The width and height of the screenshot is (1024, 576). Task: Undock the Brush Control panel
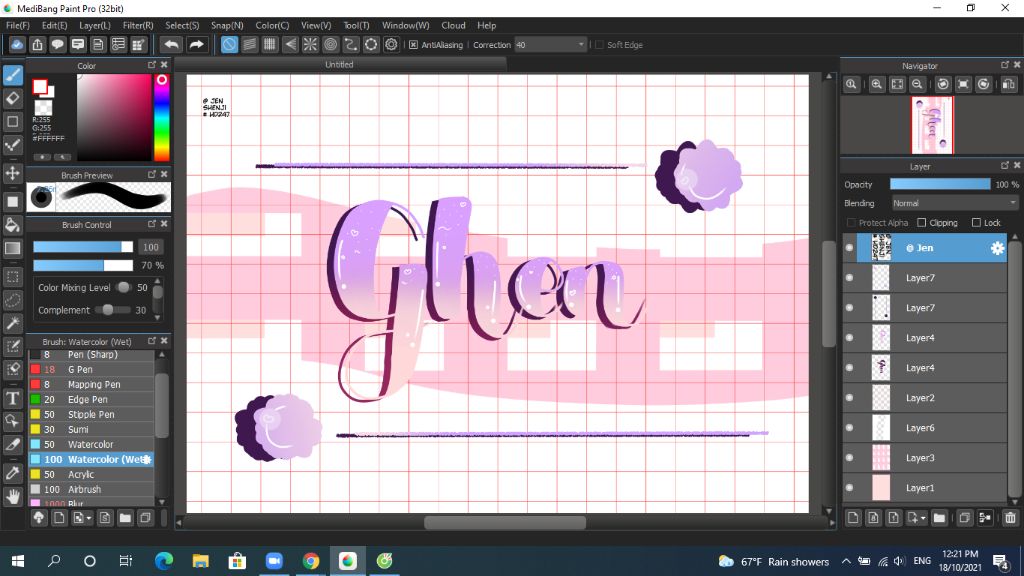click(x=152, y=223)
